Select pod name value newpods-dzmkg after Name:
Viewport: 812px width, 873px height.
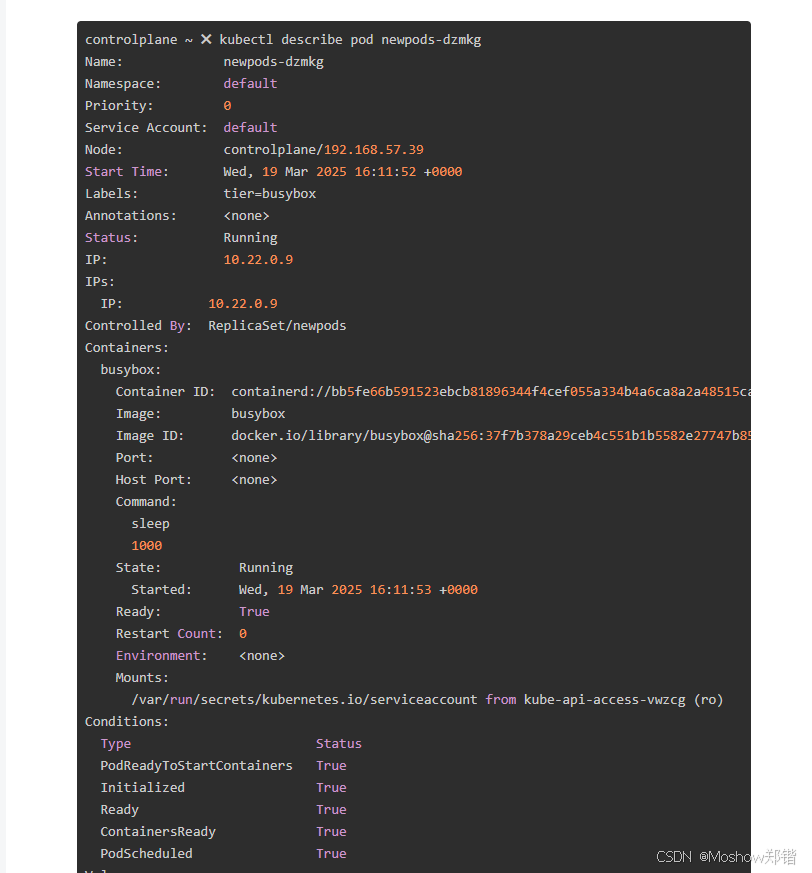(x=273, y=62)
